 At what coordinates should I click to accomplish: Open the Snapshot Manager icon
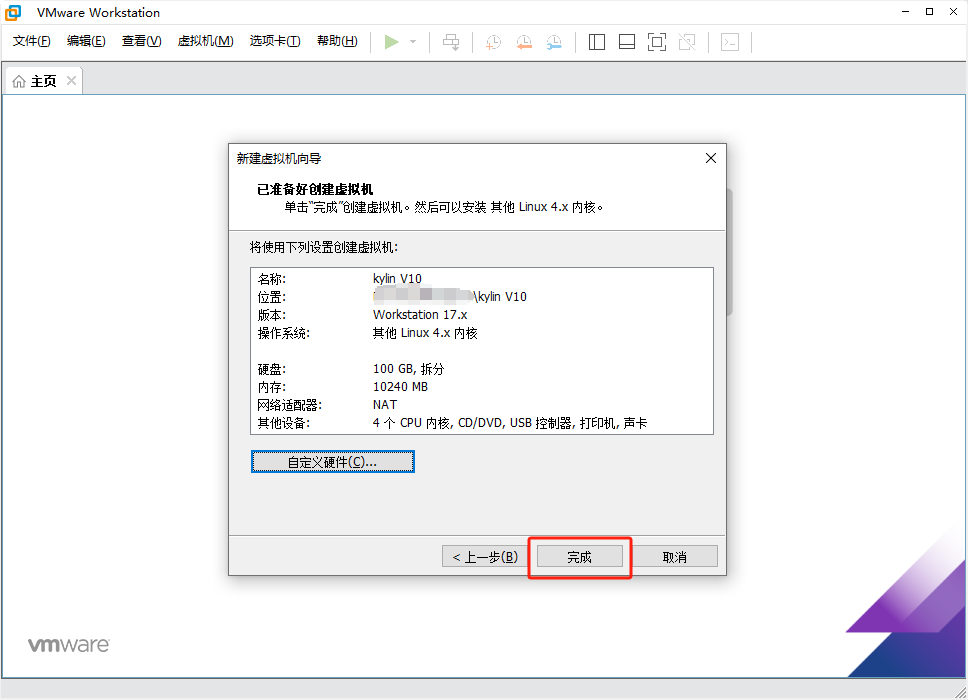point(554,42)
